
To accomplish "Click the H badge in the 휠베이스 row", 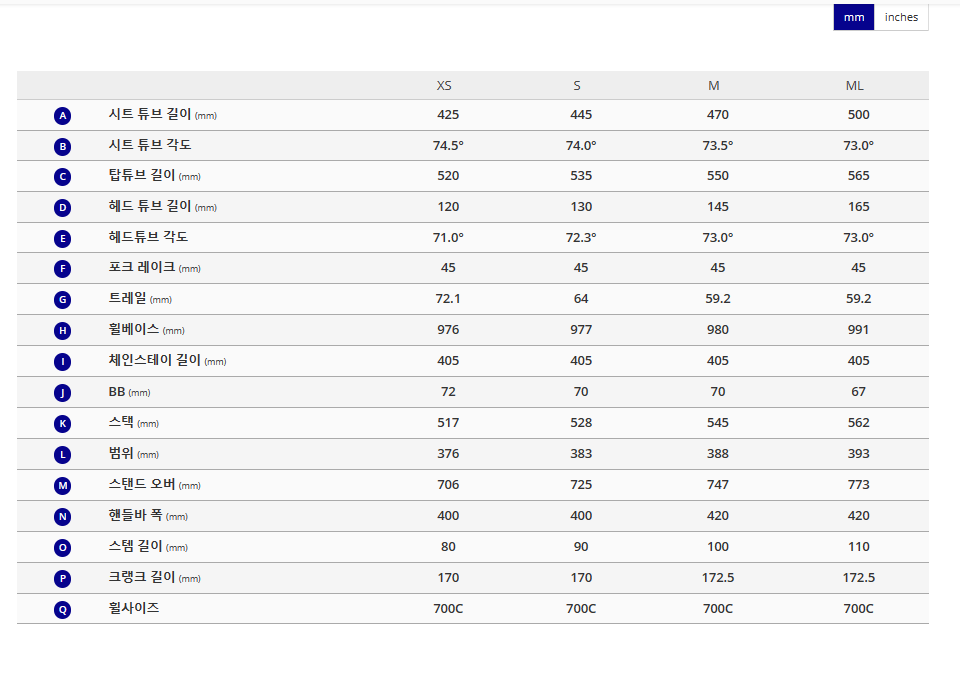I will (x=62, y=331).
